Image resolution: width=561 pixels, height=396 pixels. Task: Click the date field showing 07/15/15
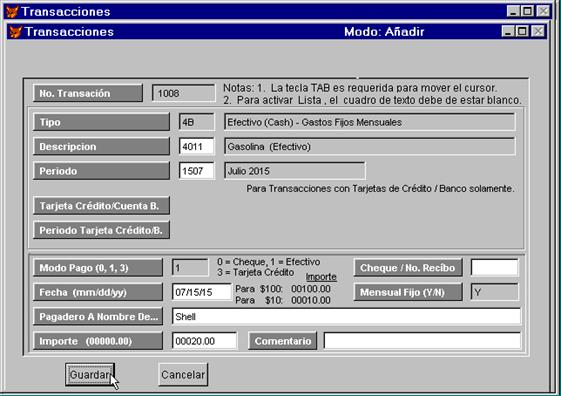click(202, 292)
